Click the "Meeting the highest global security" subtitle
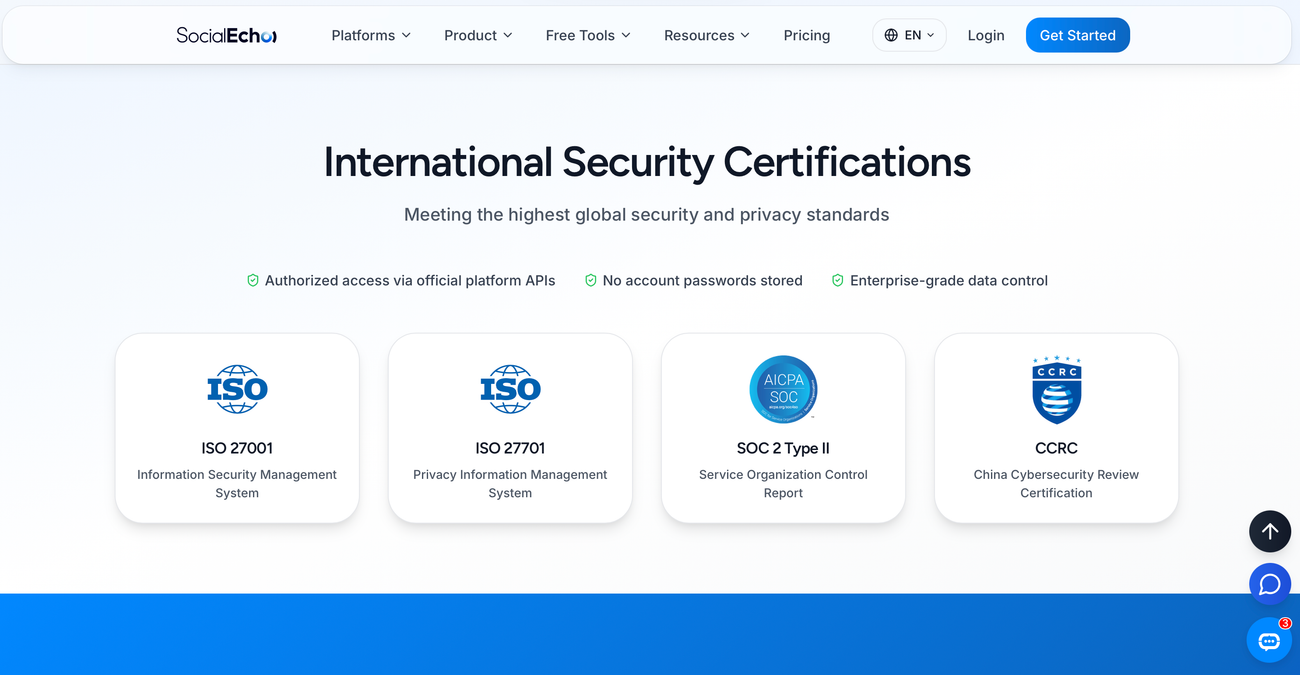The image size is (1300, 675). (647, 215)
